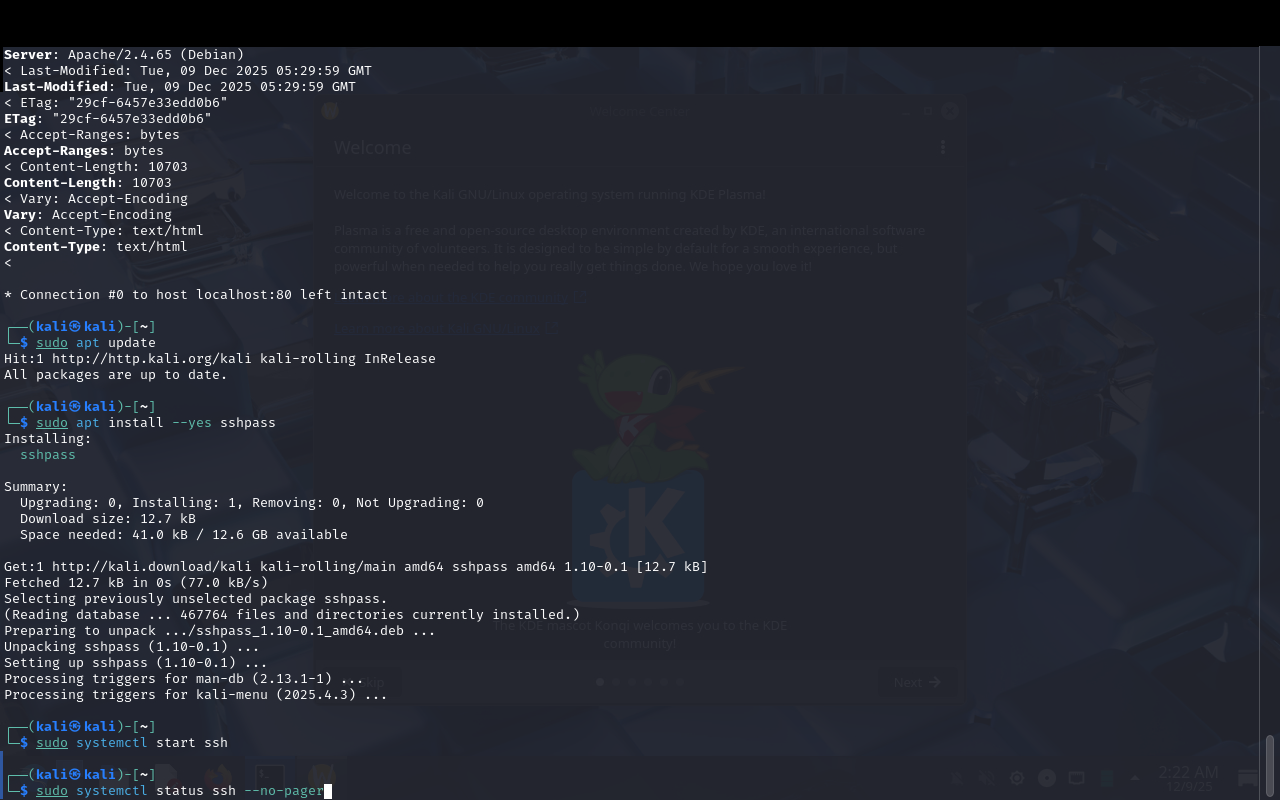Select the second page indicator dot
This screenshot has width=1280, height=800.
(616, 682)
